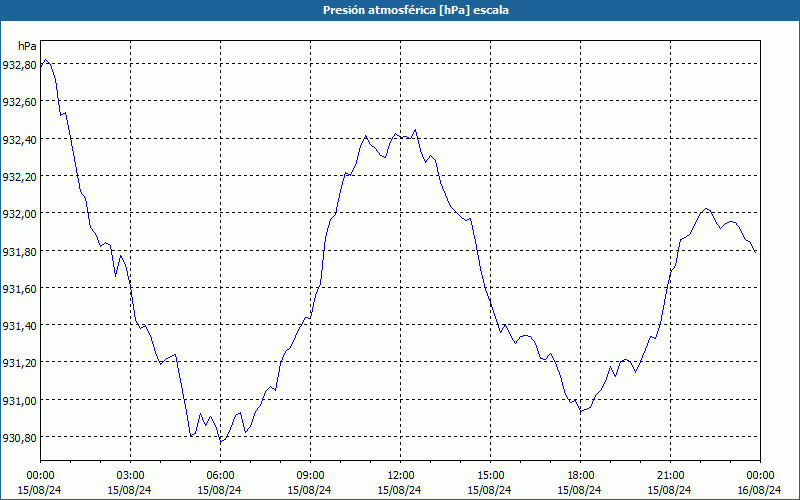This screenshot has width=800, height=500.
Task: Click the 12:00 time label
Action: click(400, 476)
